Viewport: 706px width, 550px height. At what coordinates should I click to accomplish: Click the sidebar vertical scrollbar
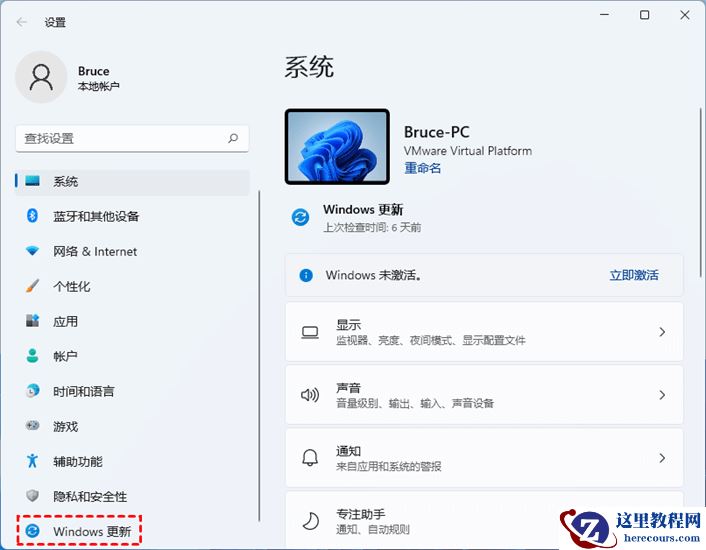coord(259,356)
